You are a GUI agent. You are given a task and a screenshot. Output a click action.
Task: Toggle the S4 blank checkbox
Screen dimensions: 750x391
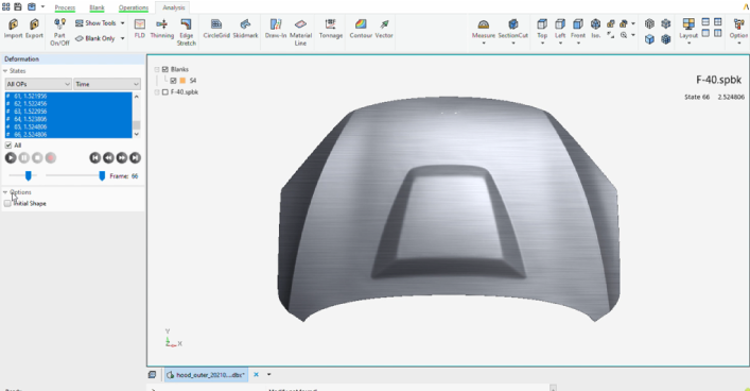tap(173, 80)
